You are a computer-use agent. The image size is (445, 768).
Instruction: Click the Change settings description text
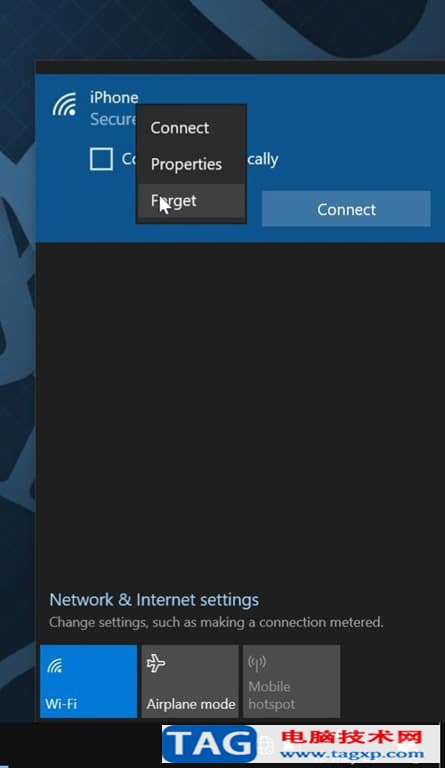pyautogui.click(x=216, y=622)
